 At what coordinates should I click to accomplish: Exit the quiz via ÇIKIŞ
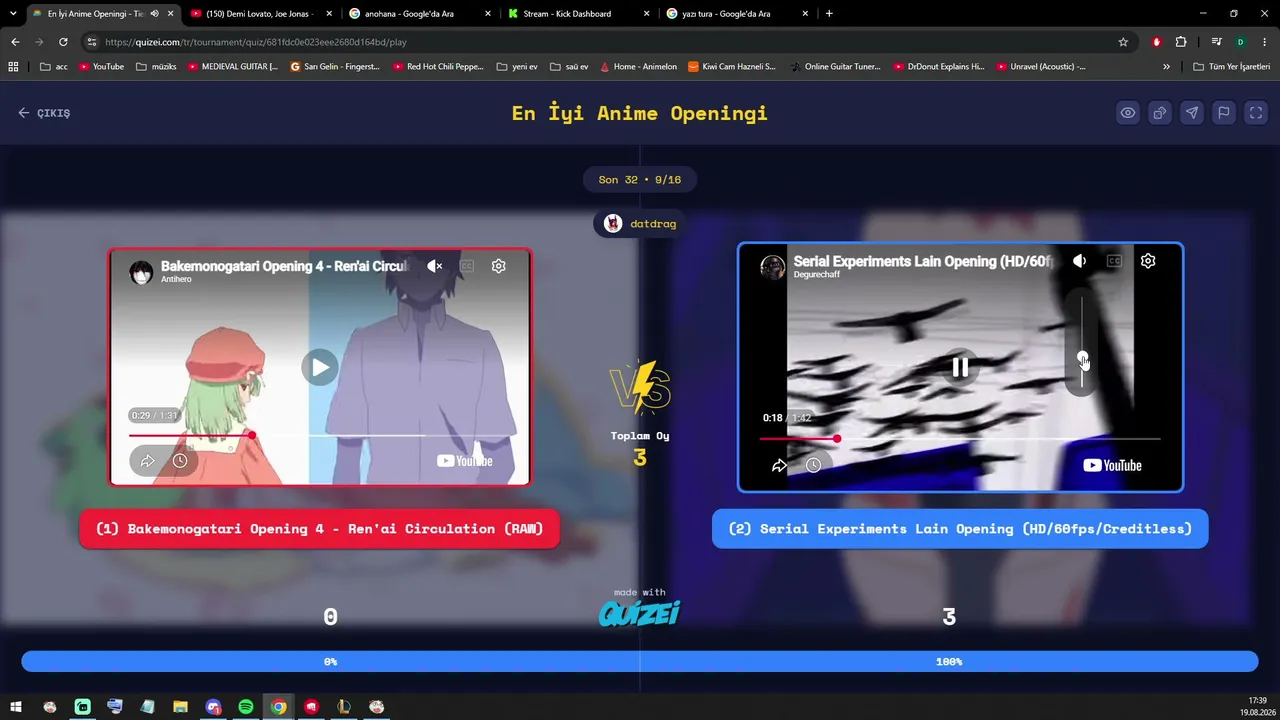pos(44,113)
